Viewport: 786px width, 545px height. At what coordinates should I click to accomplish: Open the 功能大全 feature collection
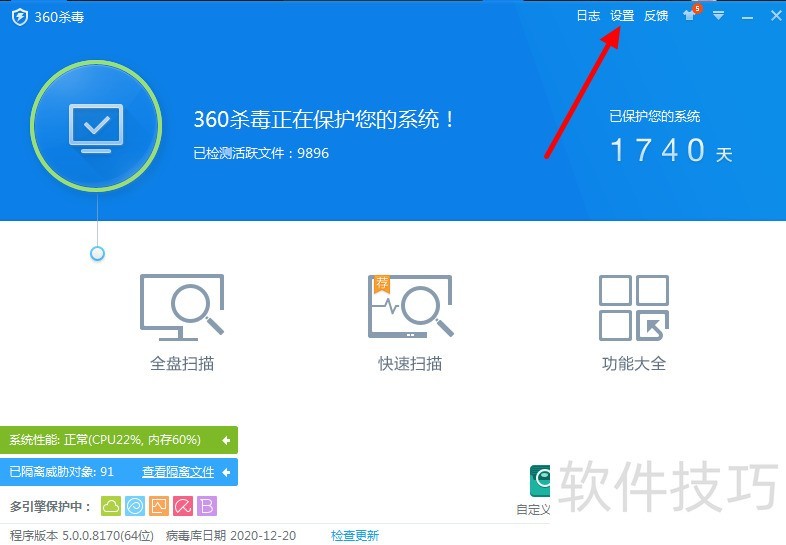pyautogui.click(x=634, y=321)
